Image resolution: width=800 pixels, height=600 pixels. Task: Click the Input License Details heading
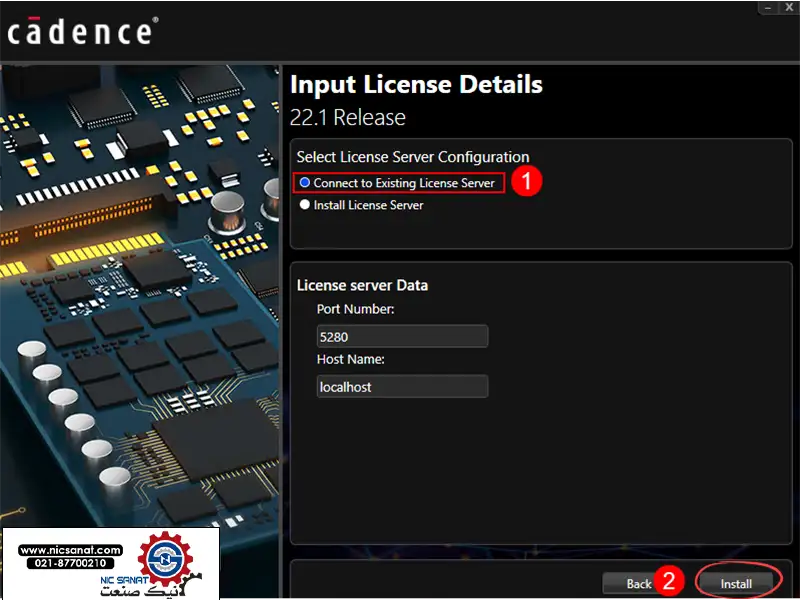pos(416,84)
